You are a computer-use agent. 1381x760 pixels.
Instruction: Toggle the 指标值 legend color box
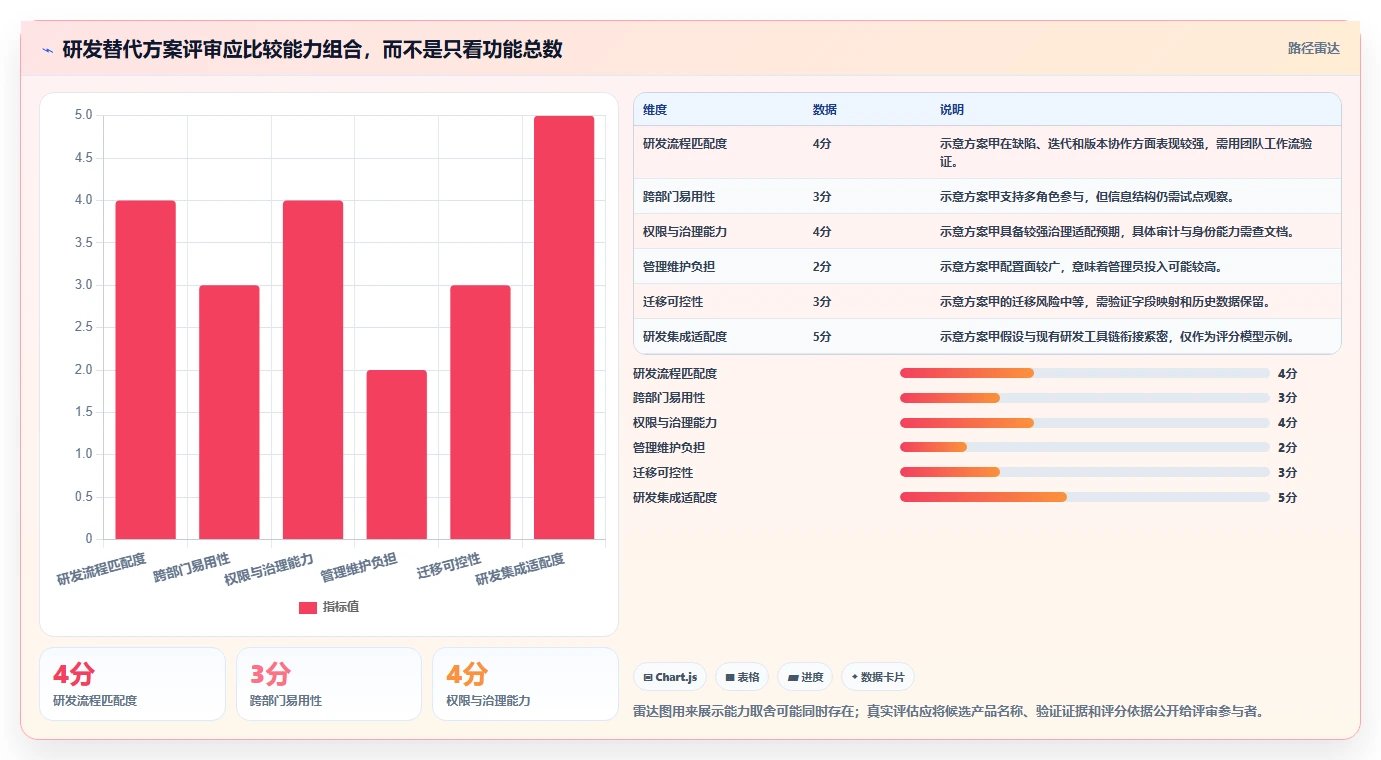[x=308, y=607]
